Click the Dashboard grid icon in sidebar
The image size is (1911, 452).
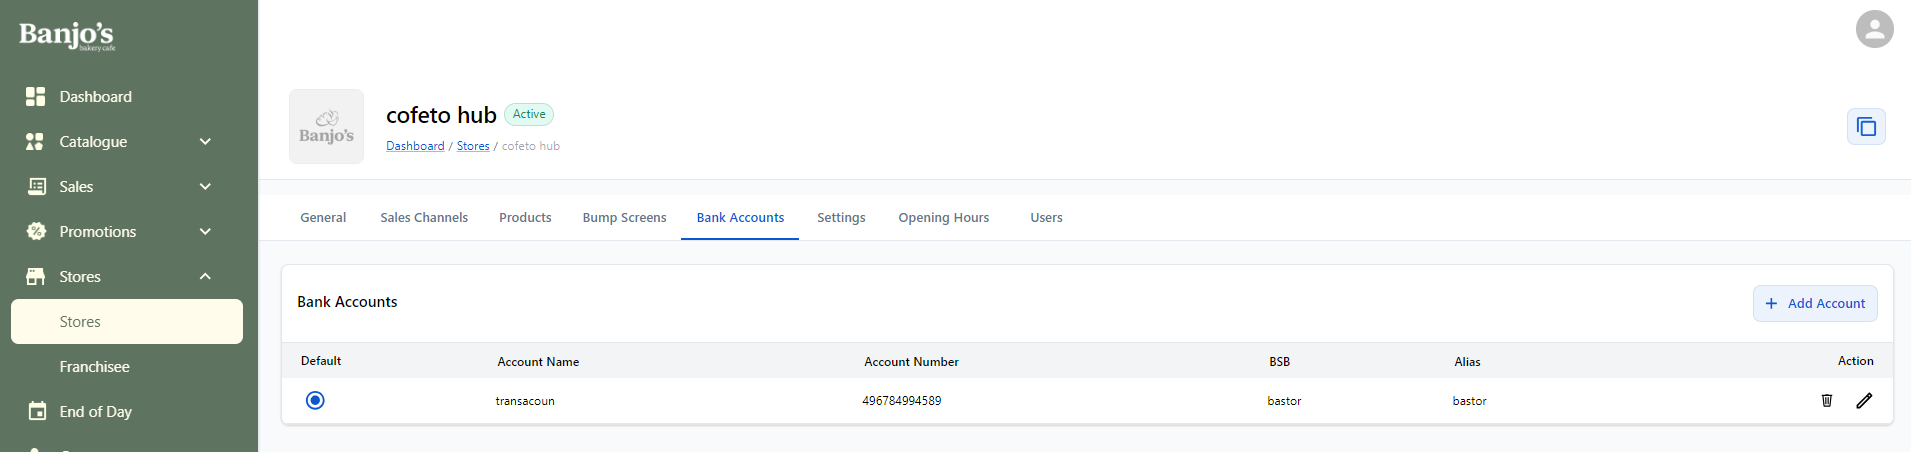click(36, 97)
